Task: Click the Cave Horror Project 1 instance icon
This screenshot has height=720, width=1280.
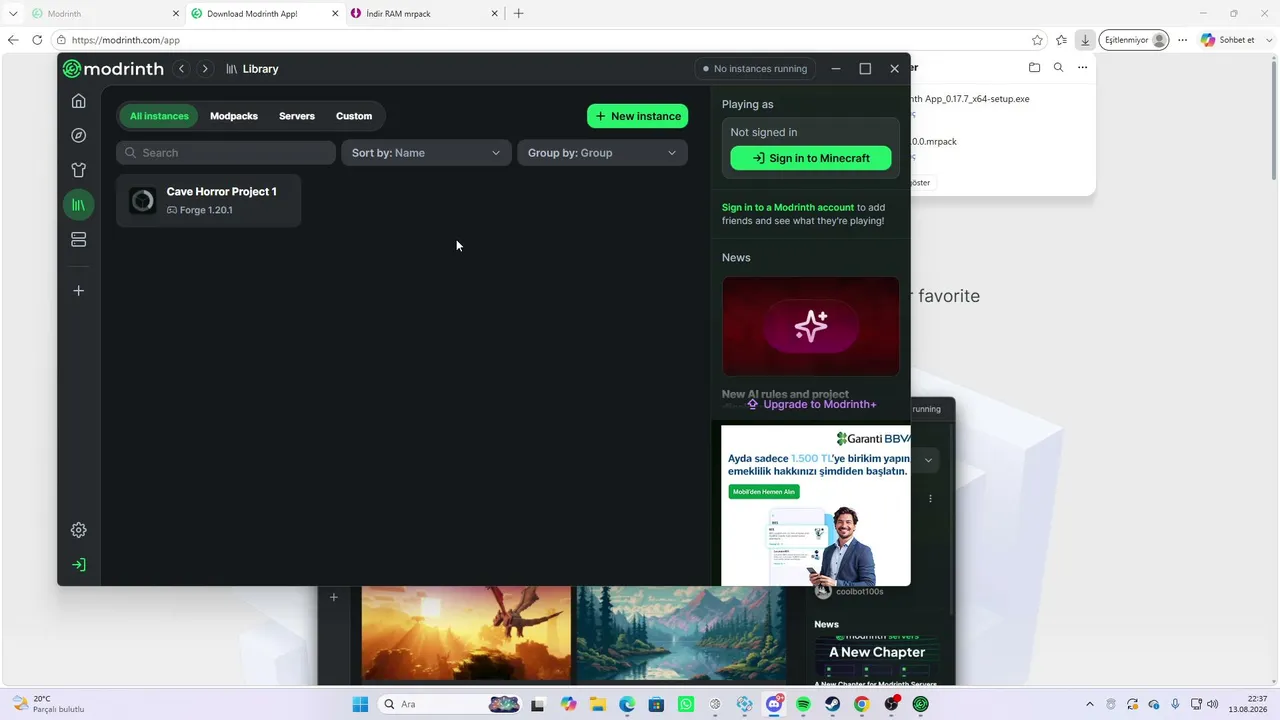Action: tap(143, 201)
